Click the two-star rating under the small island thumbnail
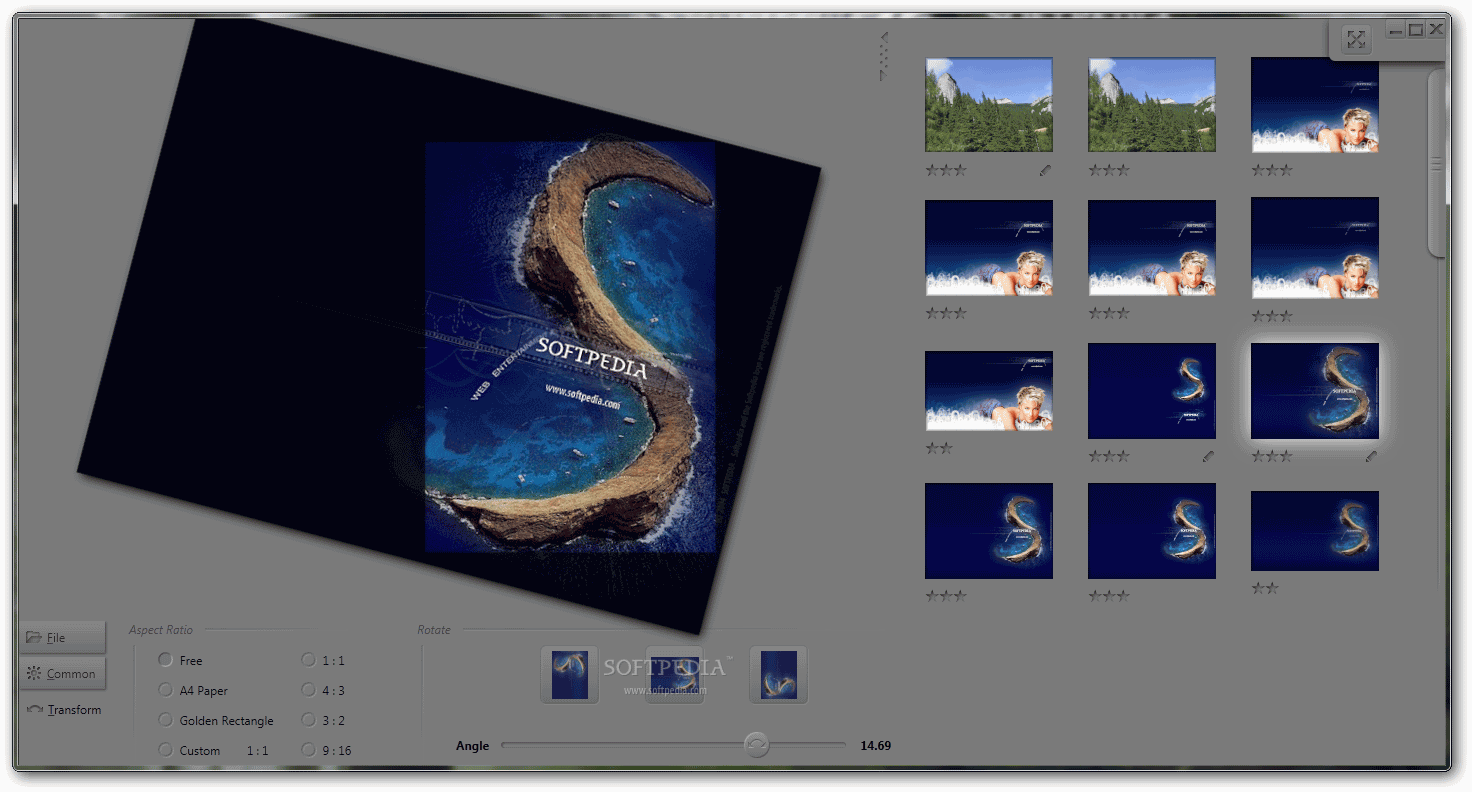Viewport: 1472px width, 792px height. [x=1265, y=588]
